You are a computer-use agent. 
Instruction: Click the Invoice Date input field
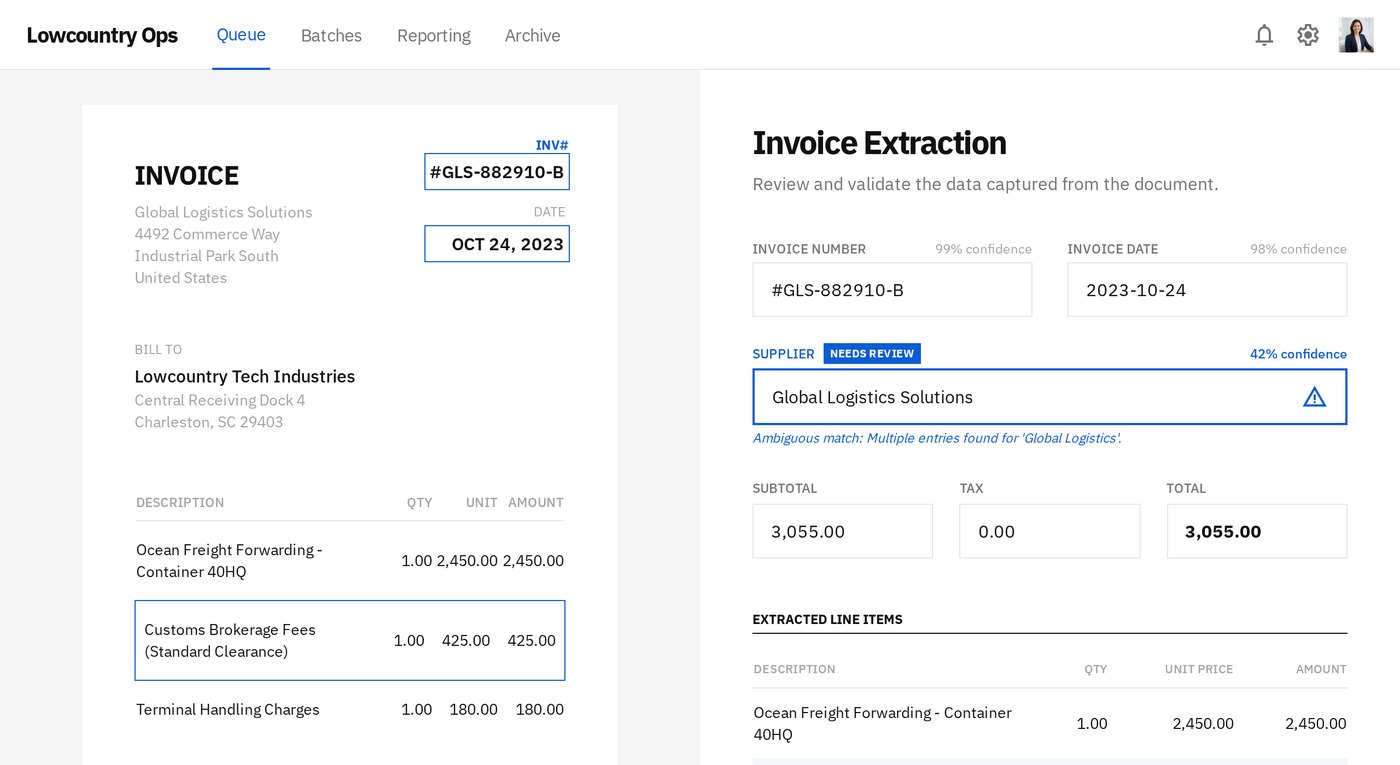coord(1207,290)
